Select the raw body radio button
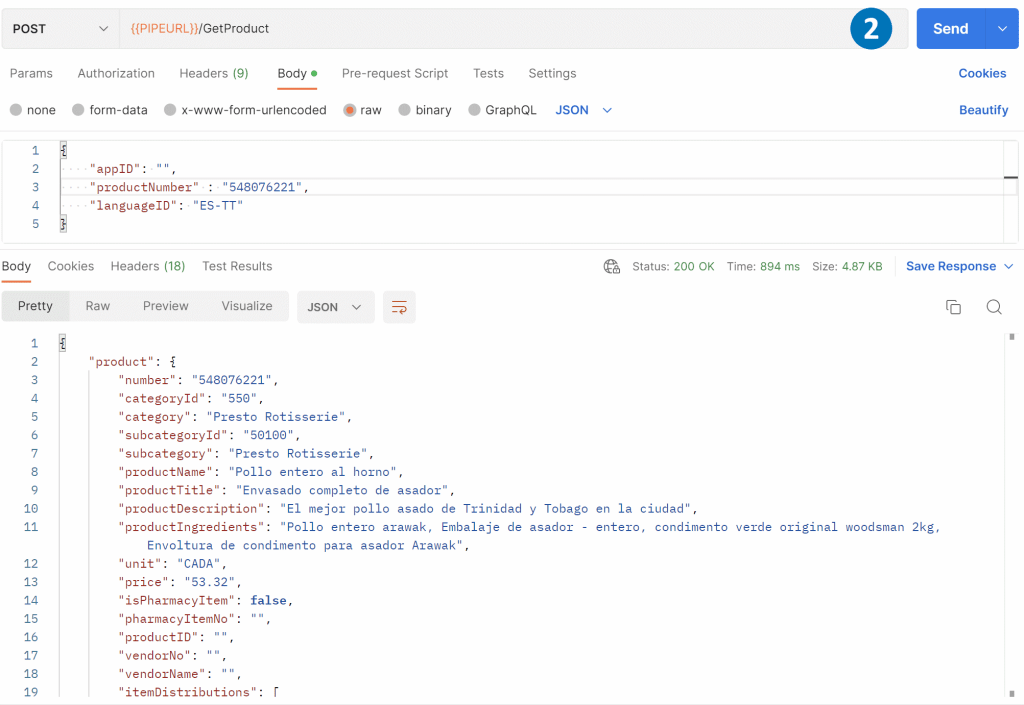The width and height of the screenshot is (1024, 705). tap(350, 110)
